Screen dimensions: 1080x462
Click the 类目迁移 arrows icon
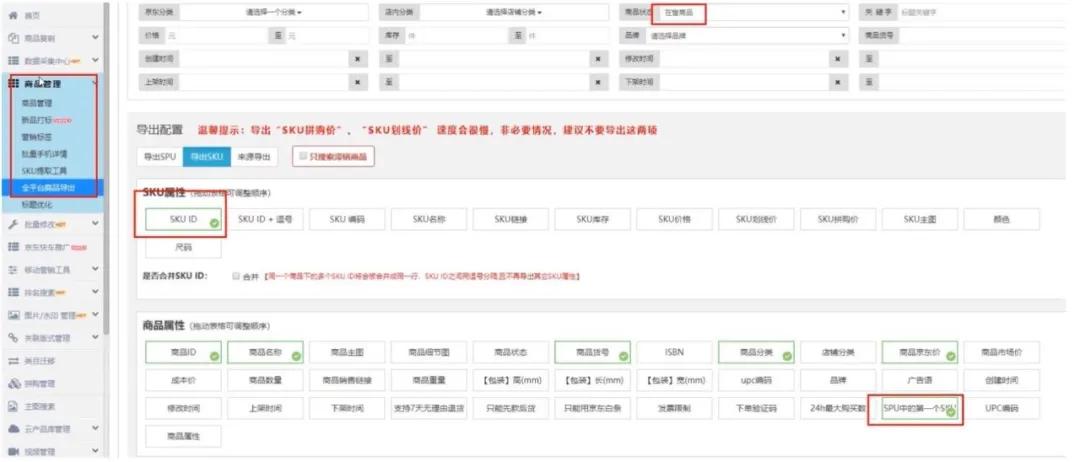pos(12,361)
